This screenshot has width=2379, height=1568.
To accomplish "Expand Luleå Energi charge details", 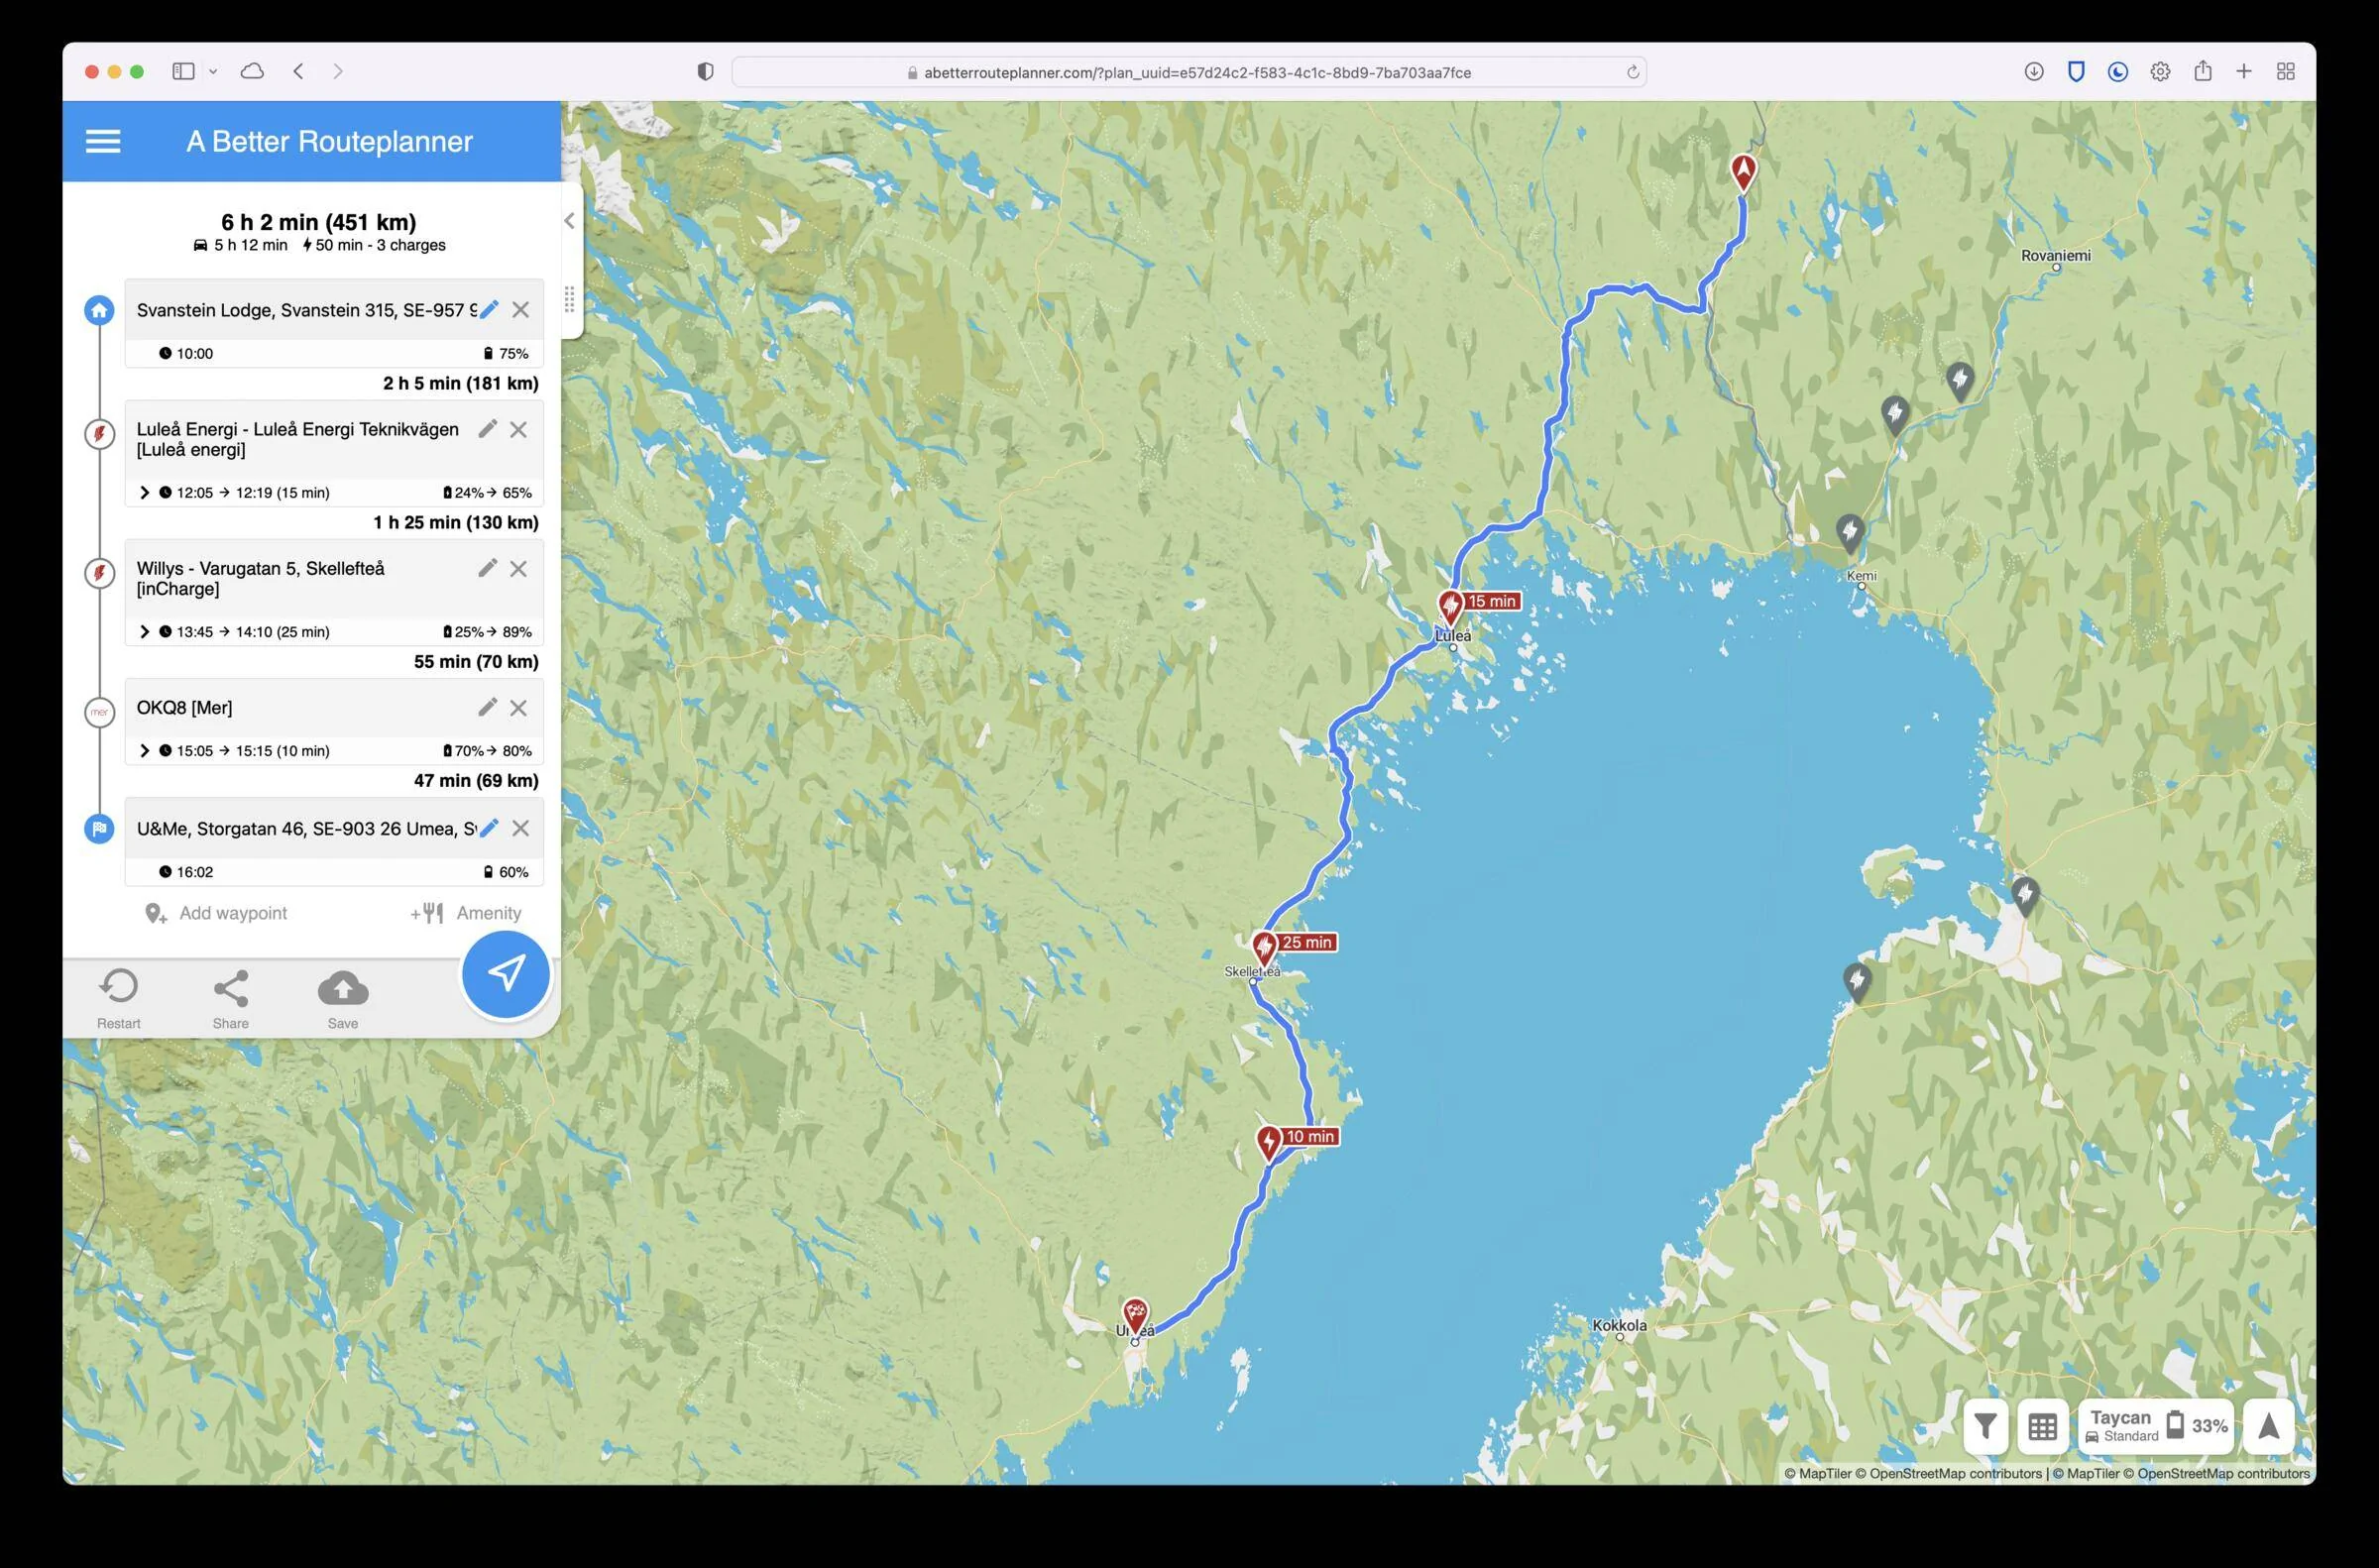I will [x=145, y=492].
